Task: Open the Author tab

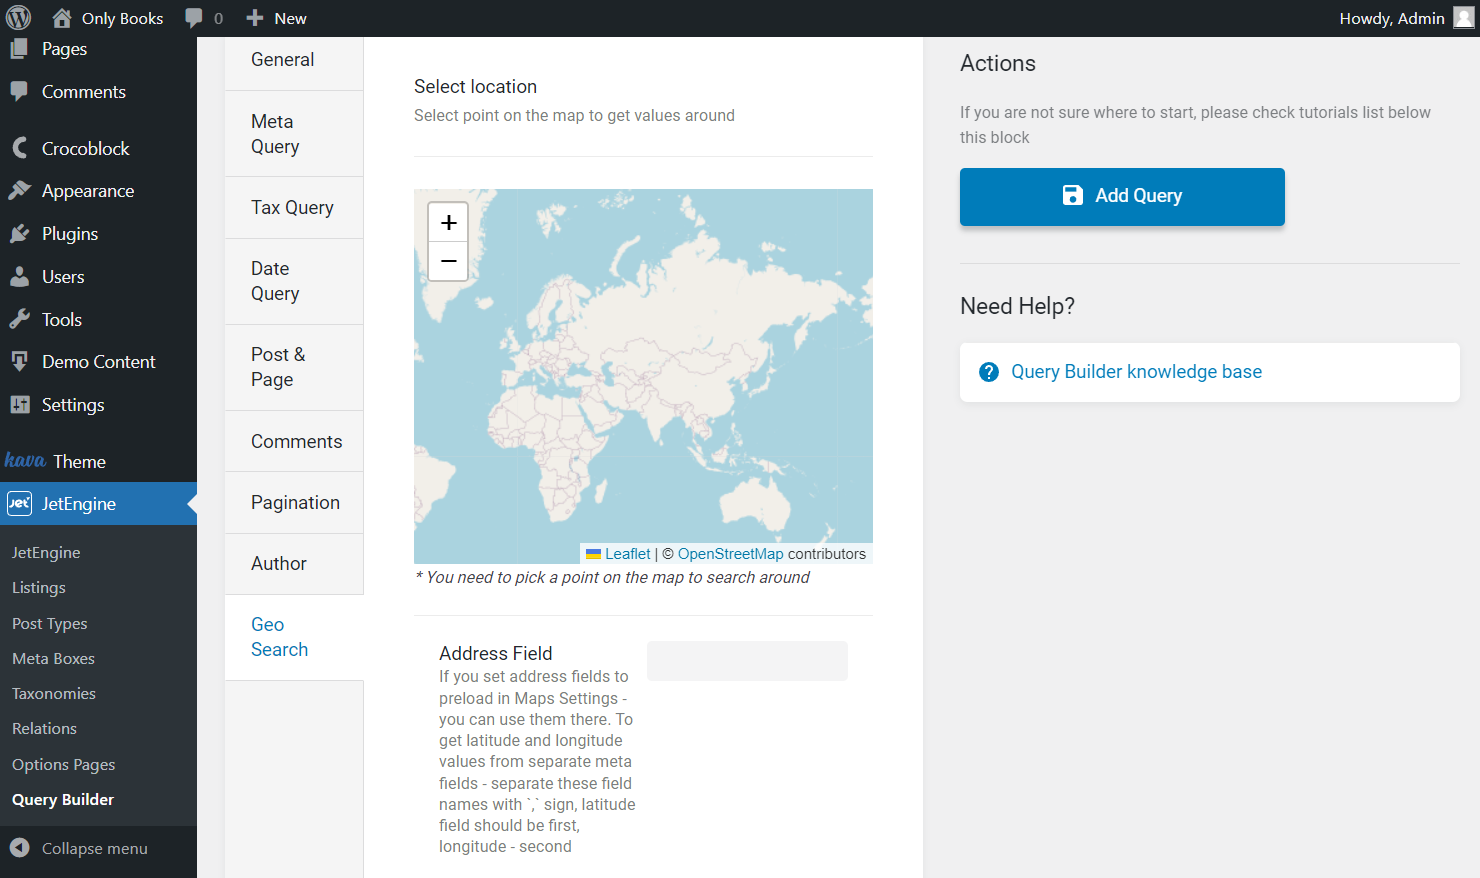Action: tap(294, 564)
